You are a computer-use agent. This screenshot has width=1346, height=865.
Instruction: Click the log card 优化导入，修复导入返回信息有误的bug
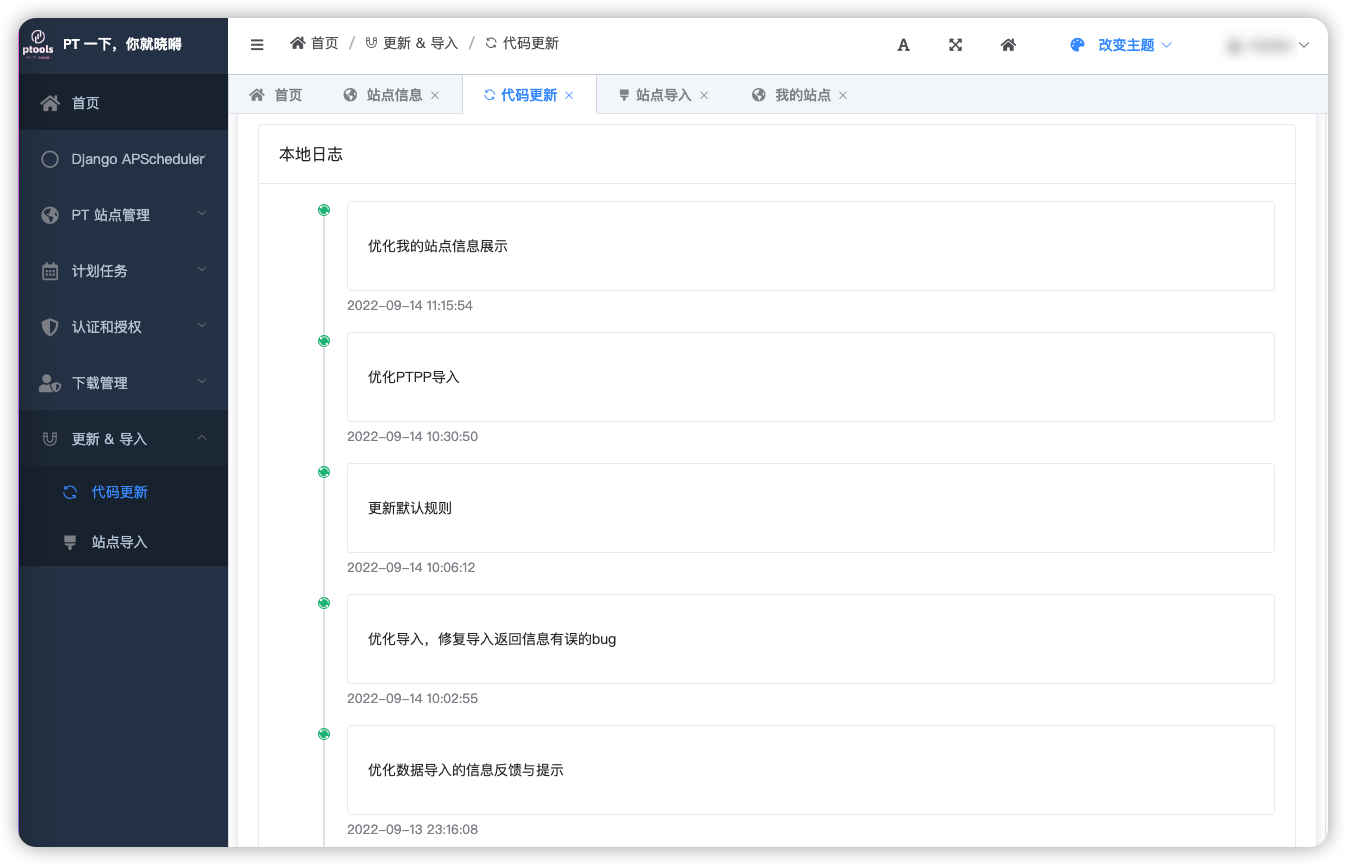click(810, 639)
